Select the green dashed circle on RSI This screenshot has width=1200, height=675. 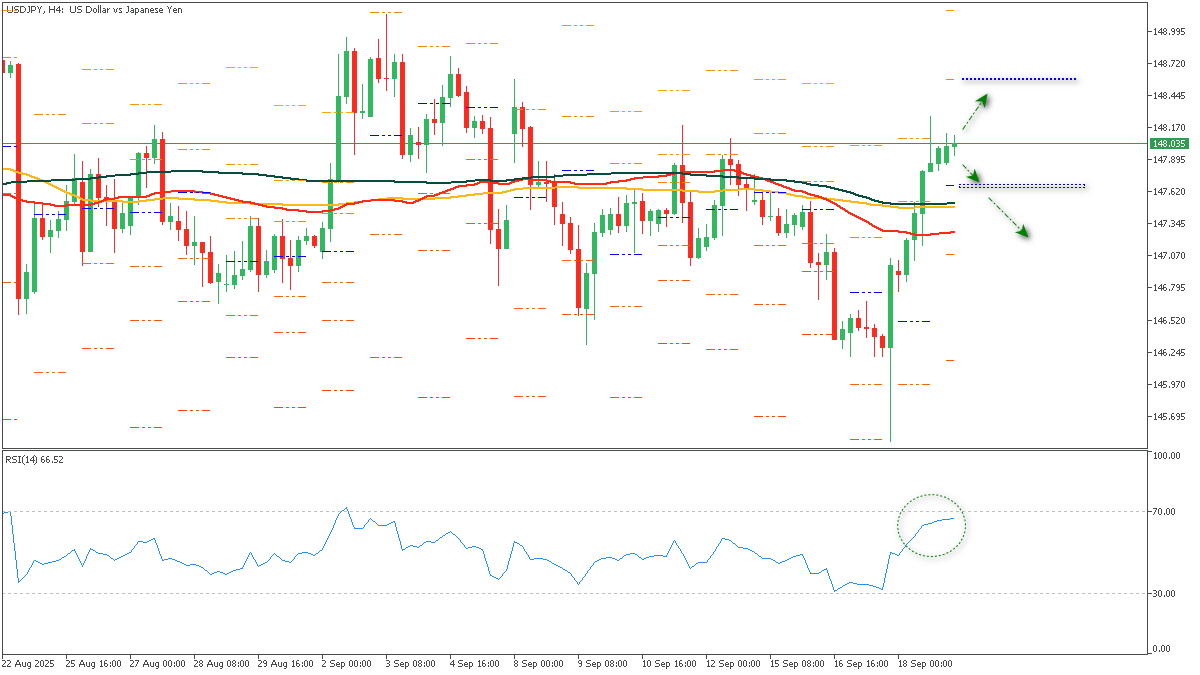coord(931,525)
